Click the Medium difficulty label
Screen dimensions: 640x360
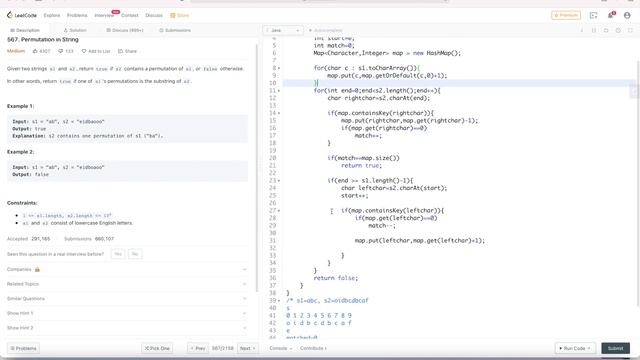tap(16, 51)
